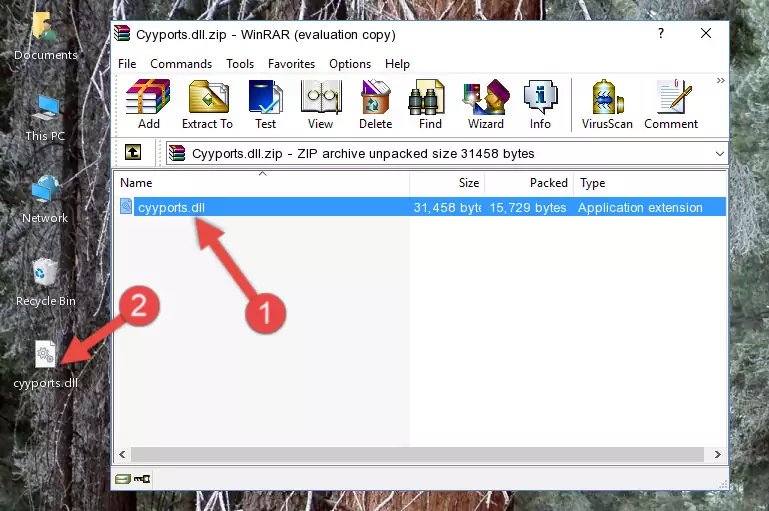Open the File menu
The image size is (769, 511).
127,64
